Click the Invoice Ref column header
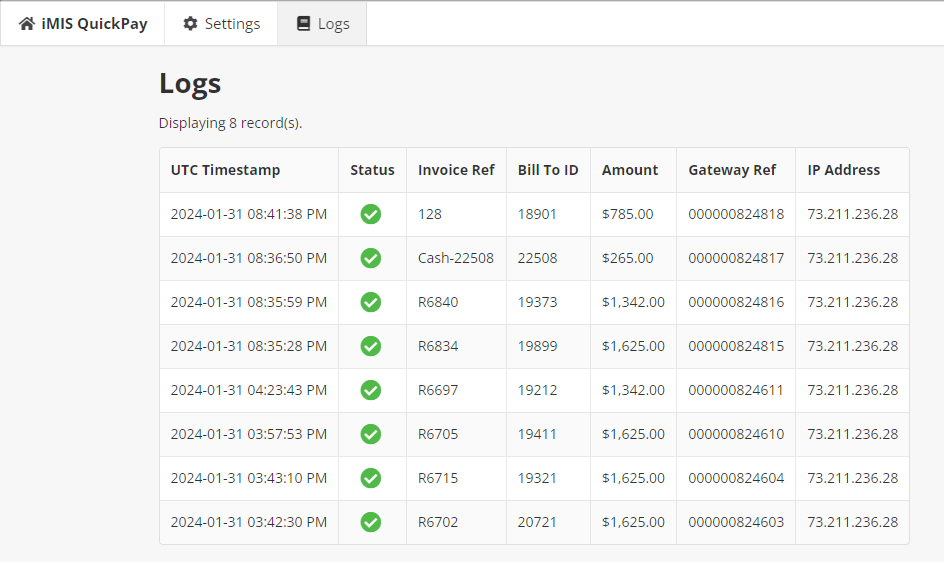944x562 pixels. [x=456, y=170]
